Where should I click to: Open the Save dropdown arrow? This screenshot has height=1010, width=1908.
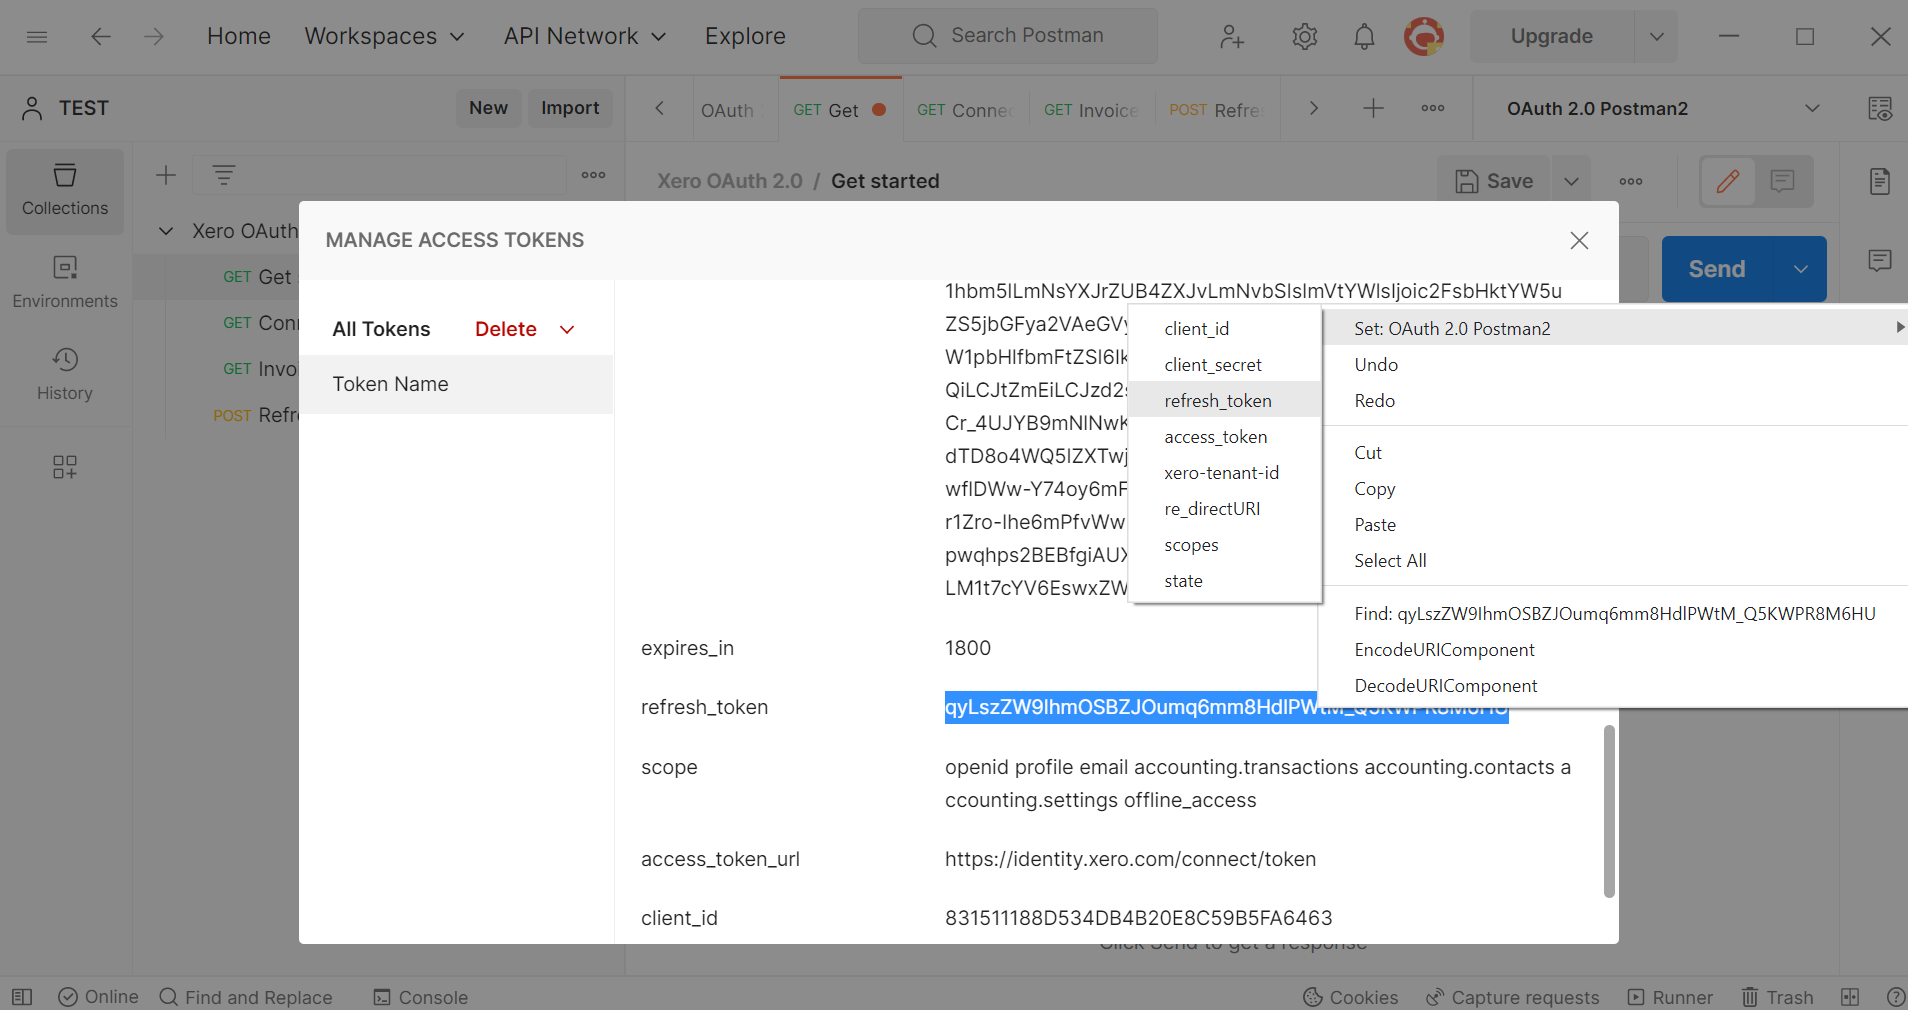1571,181
